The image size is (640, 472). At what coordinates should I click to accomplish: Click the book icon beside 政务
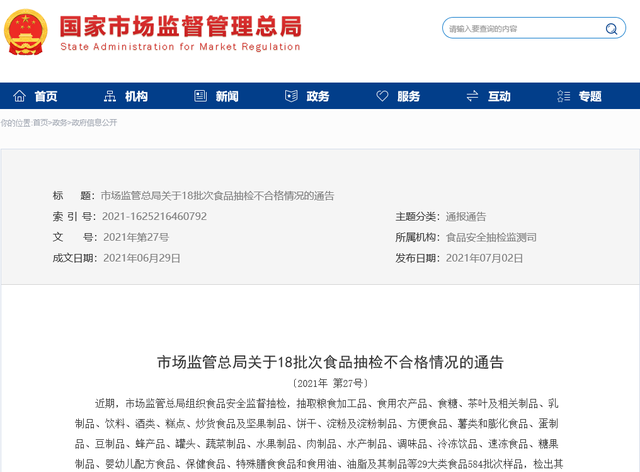click(x=291, y=96)
